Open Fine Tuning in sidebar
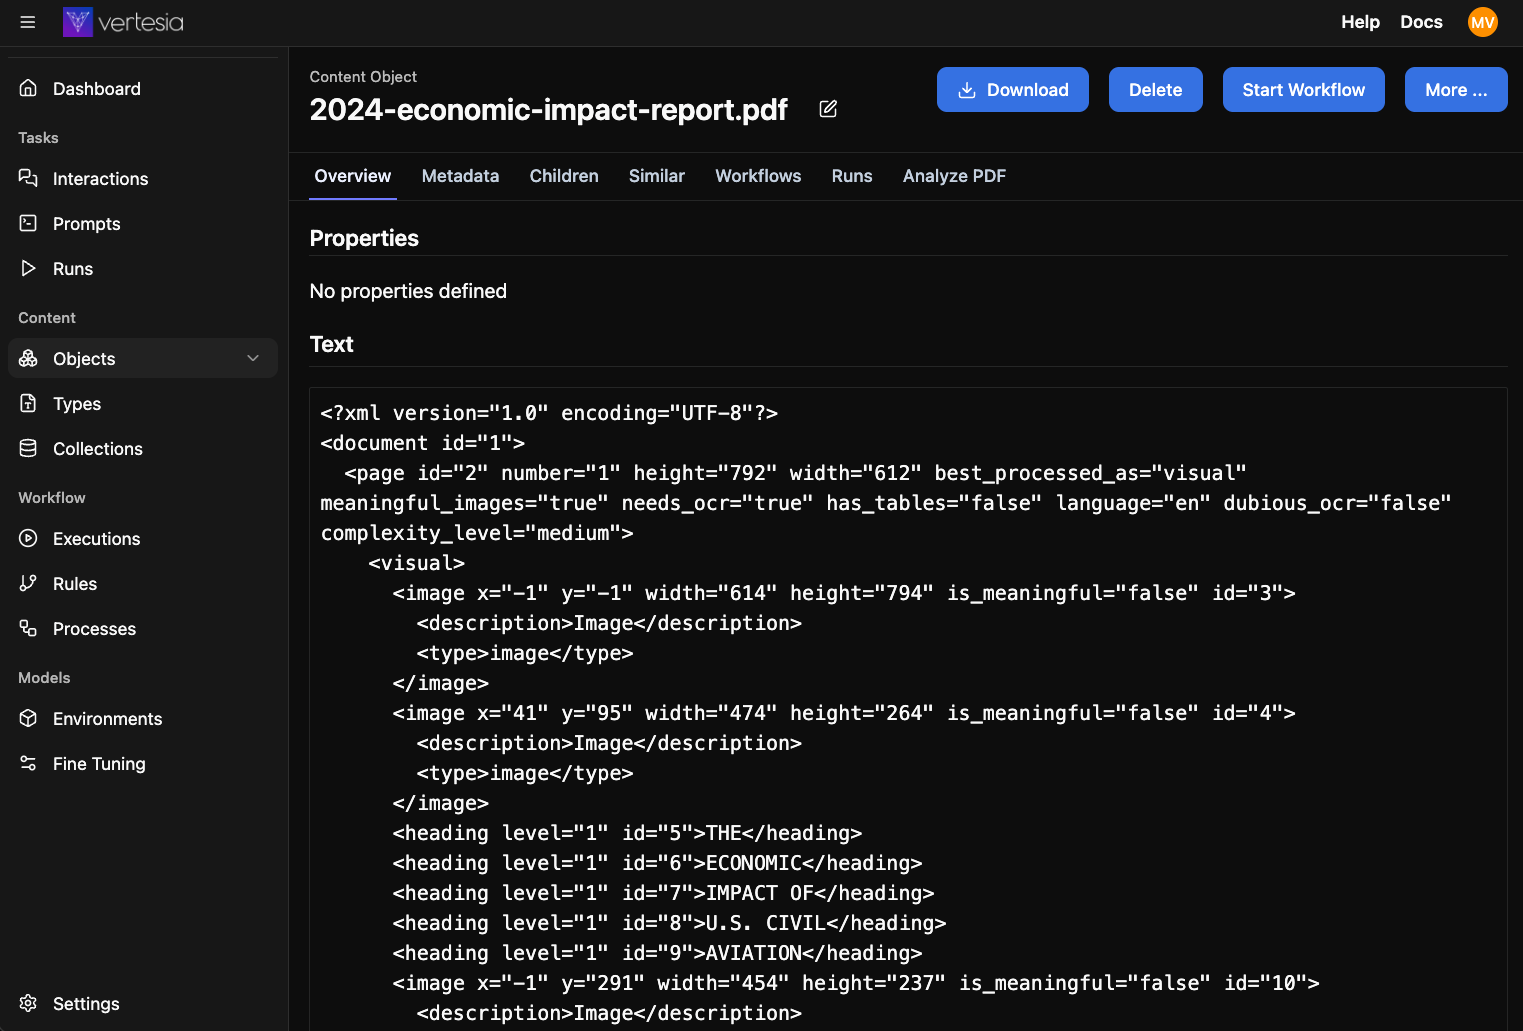The height and width of the screenshot is (1031, 1523). 143,763
